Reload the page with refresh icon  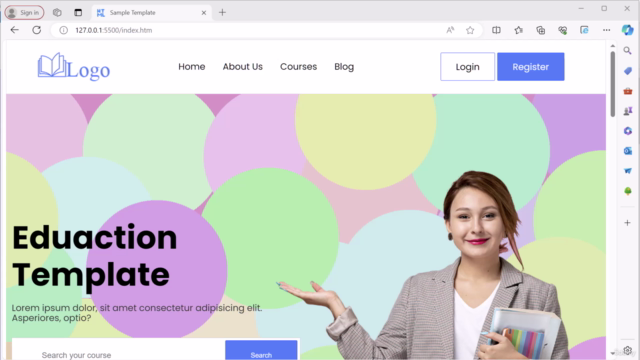tap(37, 30)
